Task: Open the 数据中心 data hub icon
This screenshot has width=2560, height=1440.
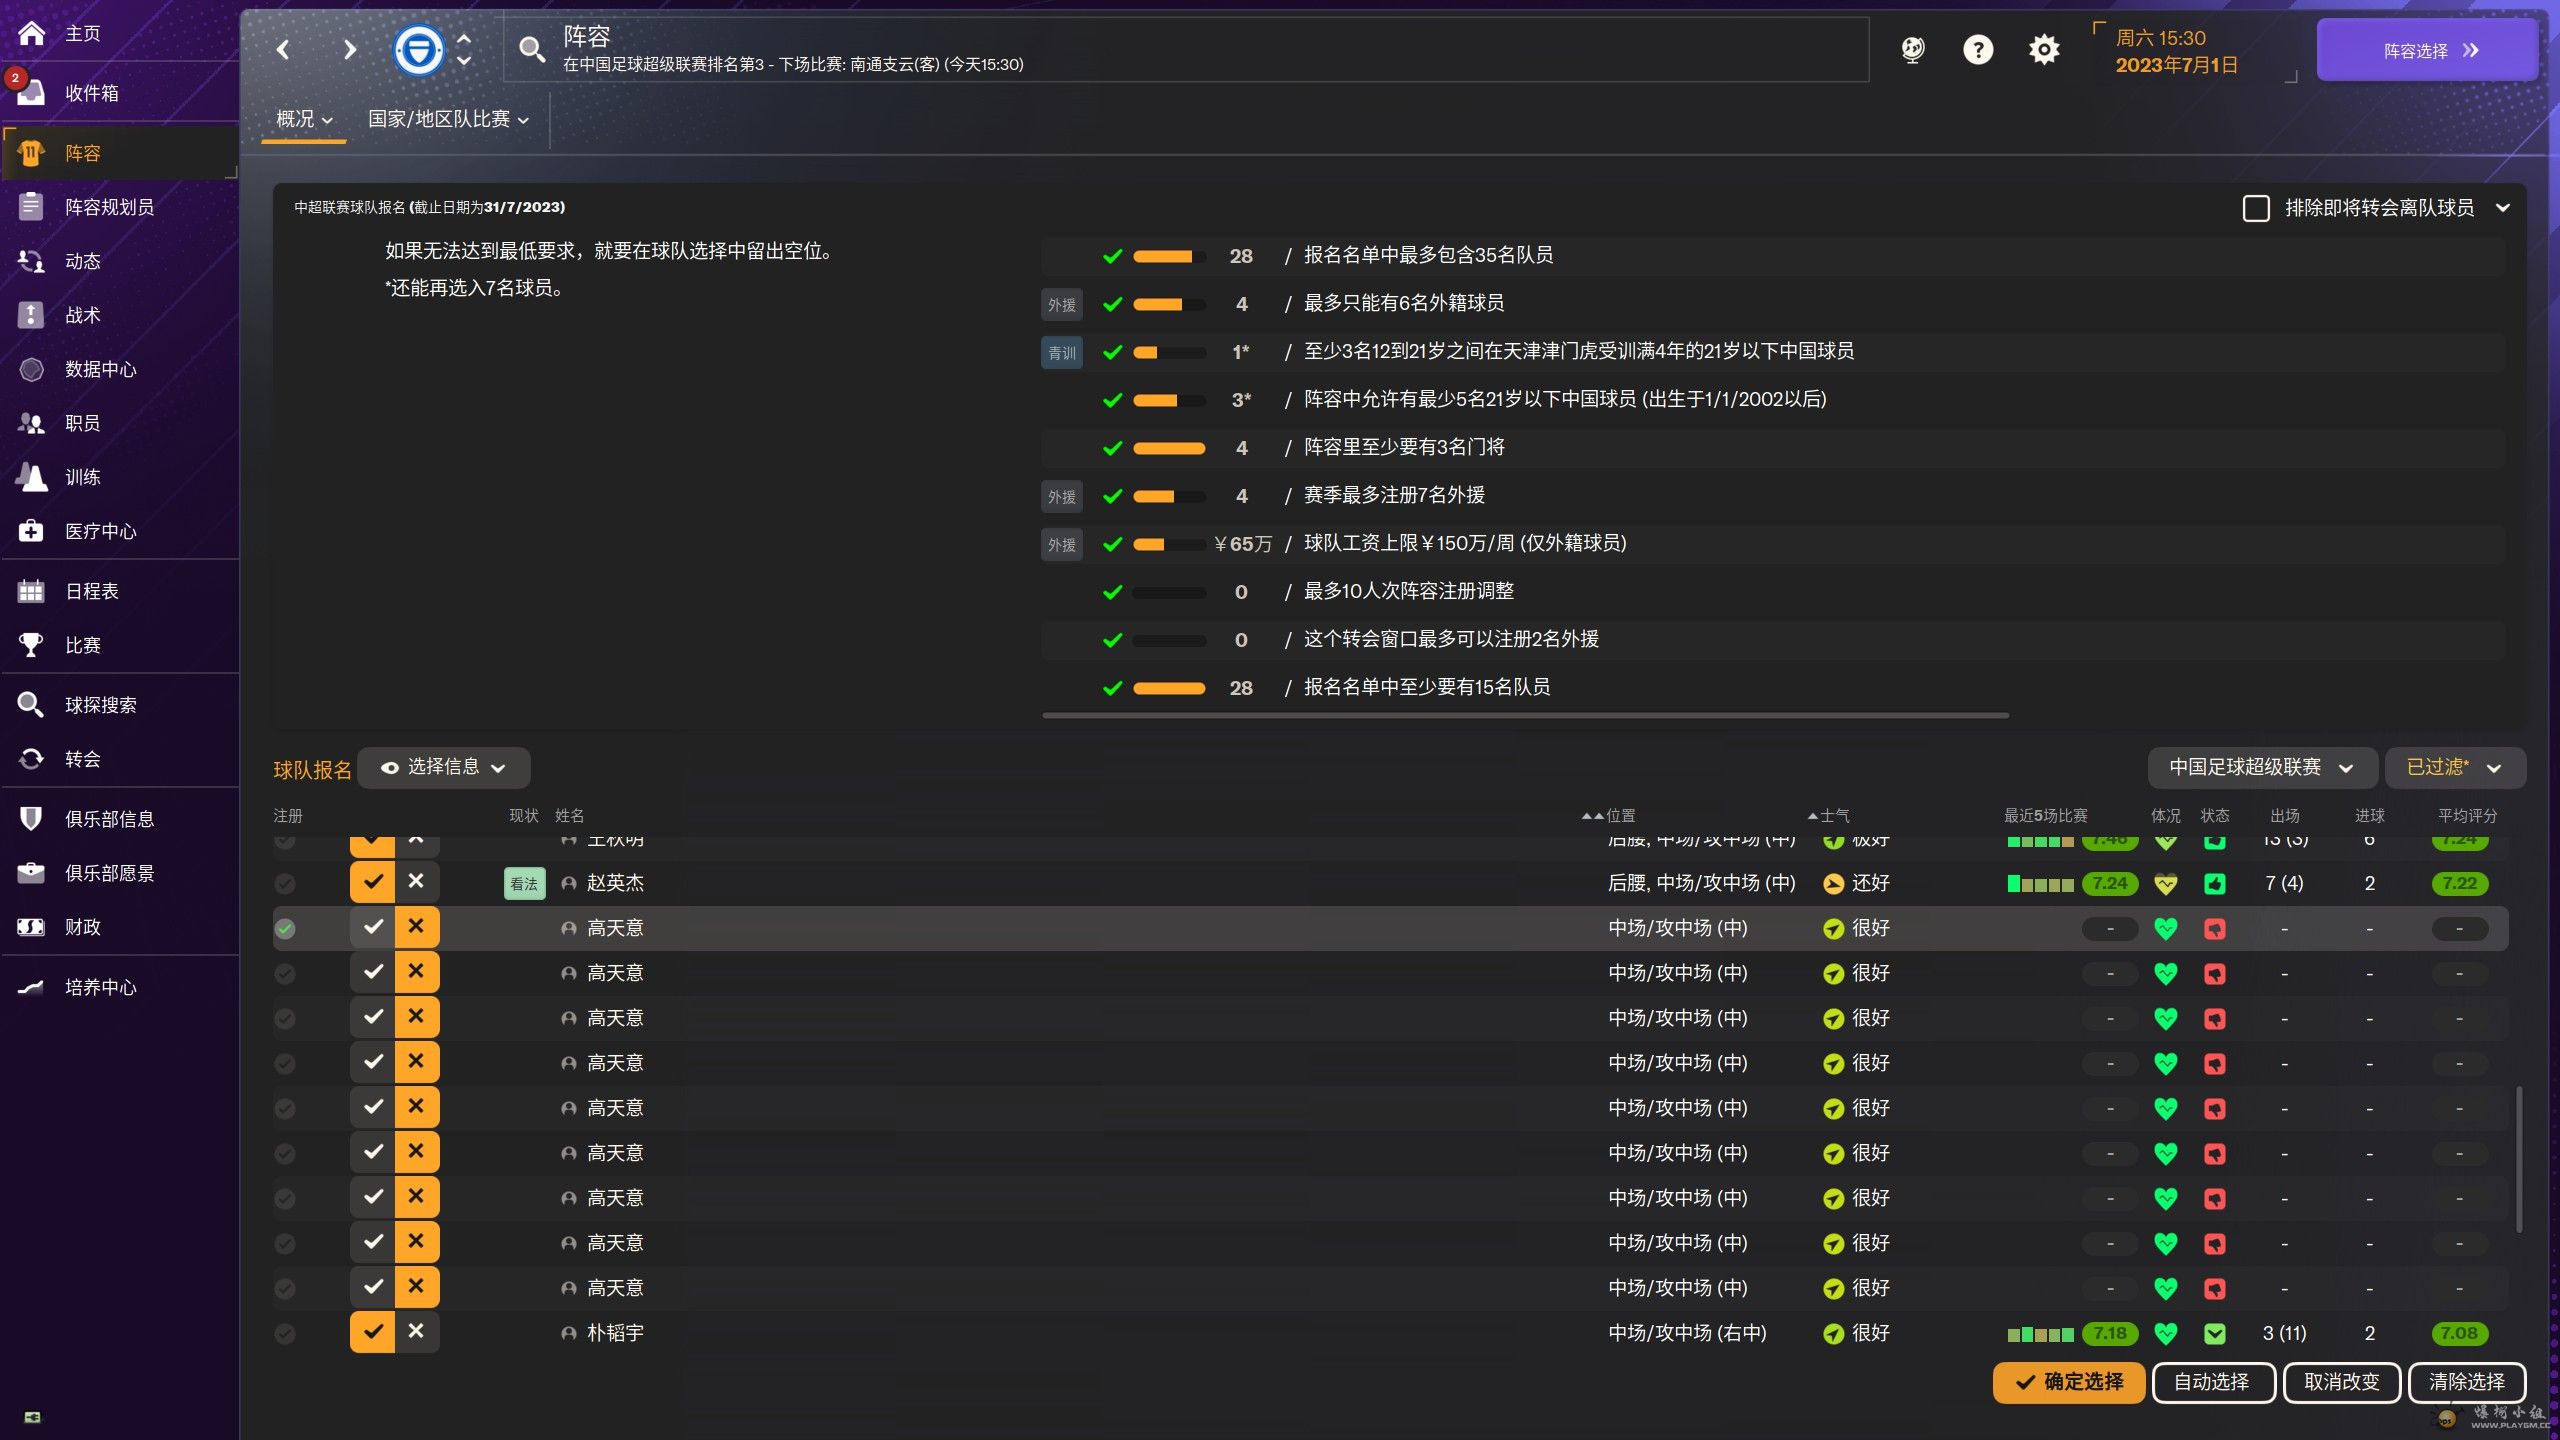Action: point(31,369)
